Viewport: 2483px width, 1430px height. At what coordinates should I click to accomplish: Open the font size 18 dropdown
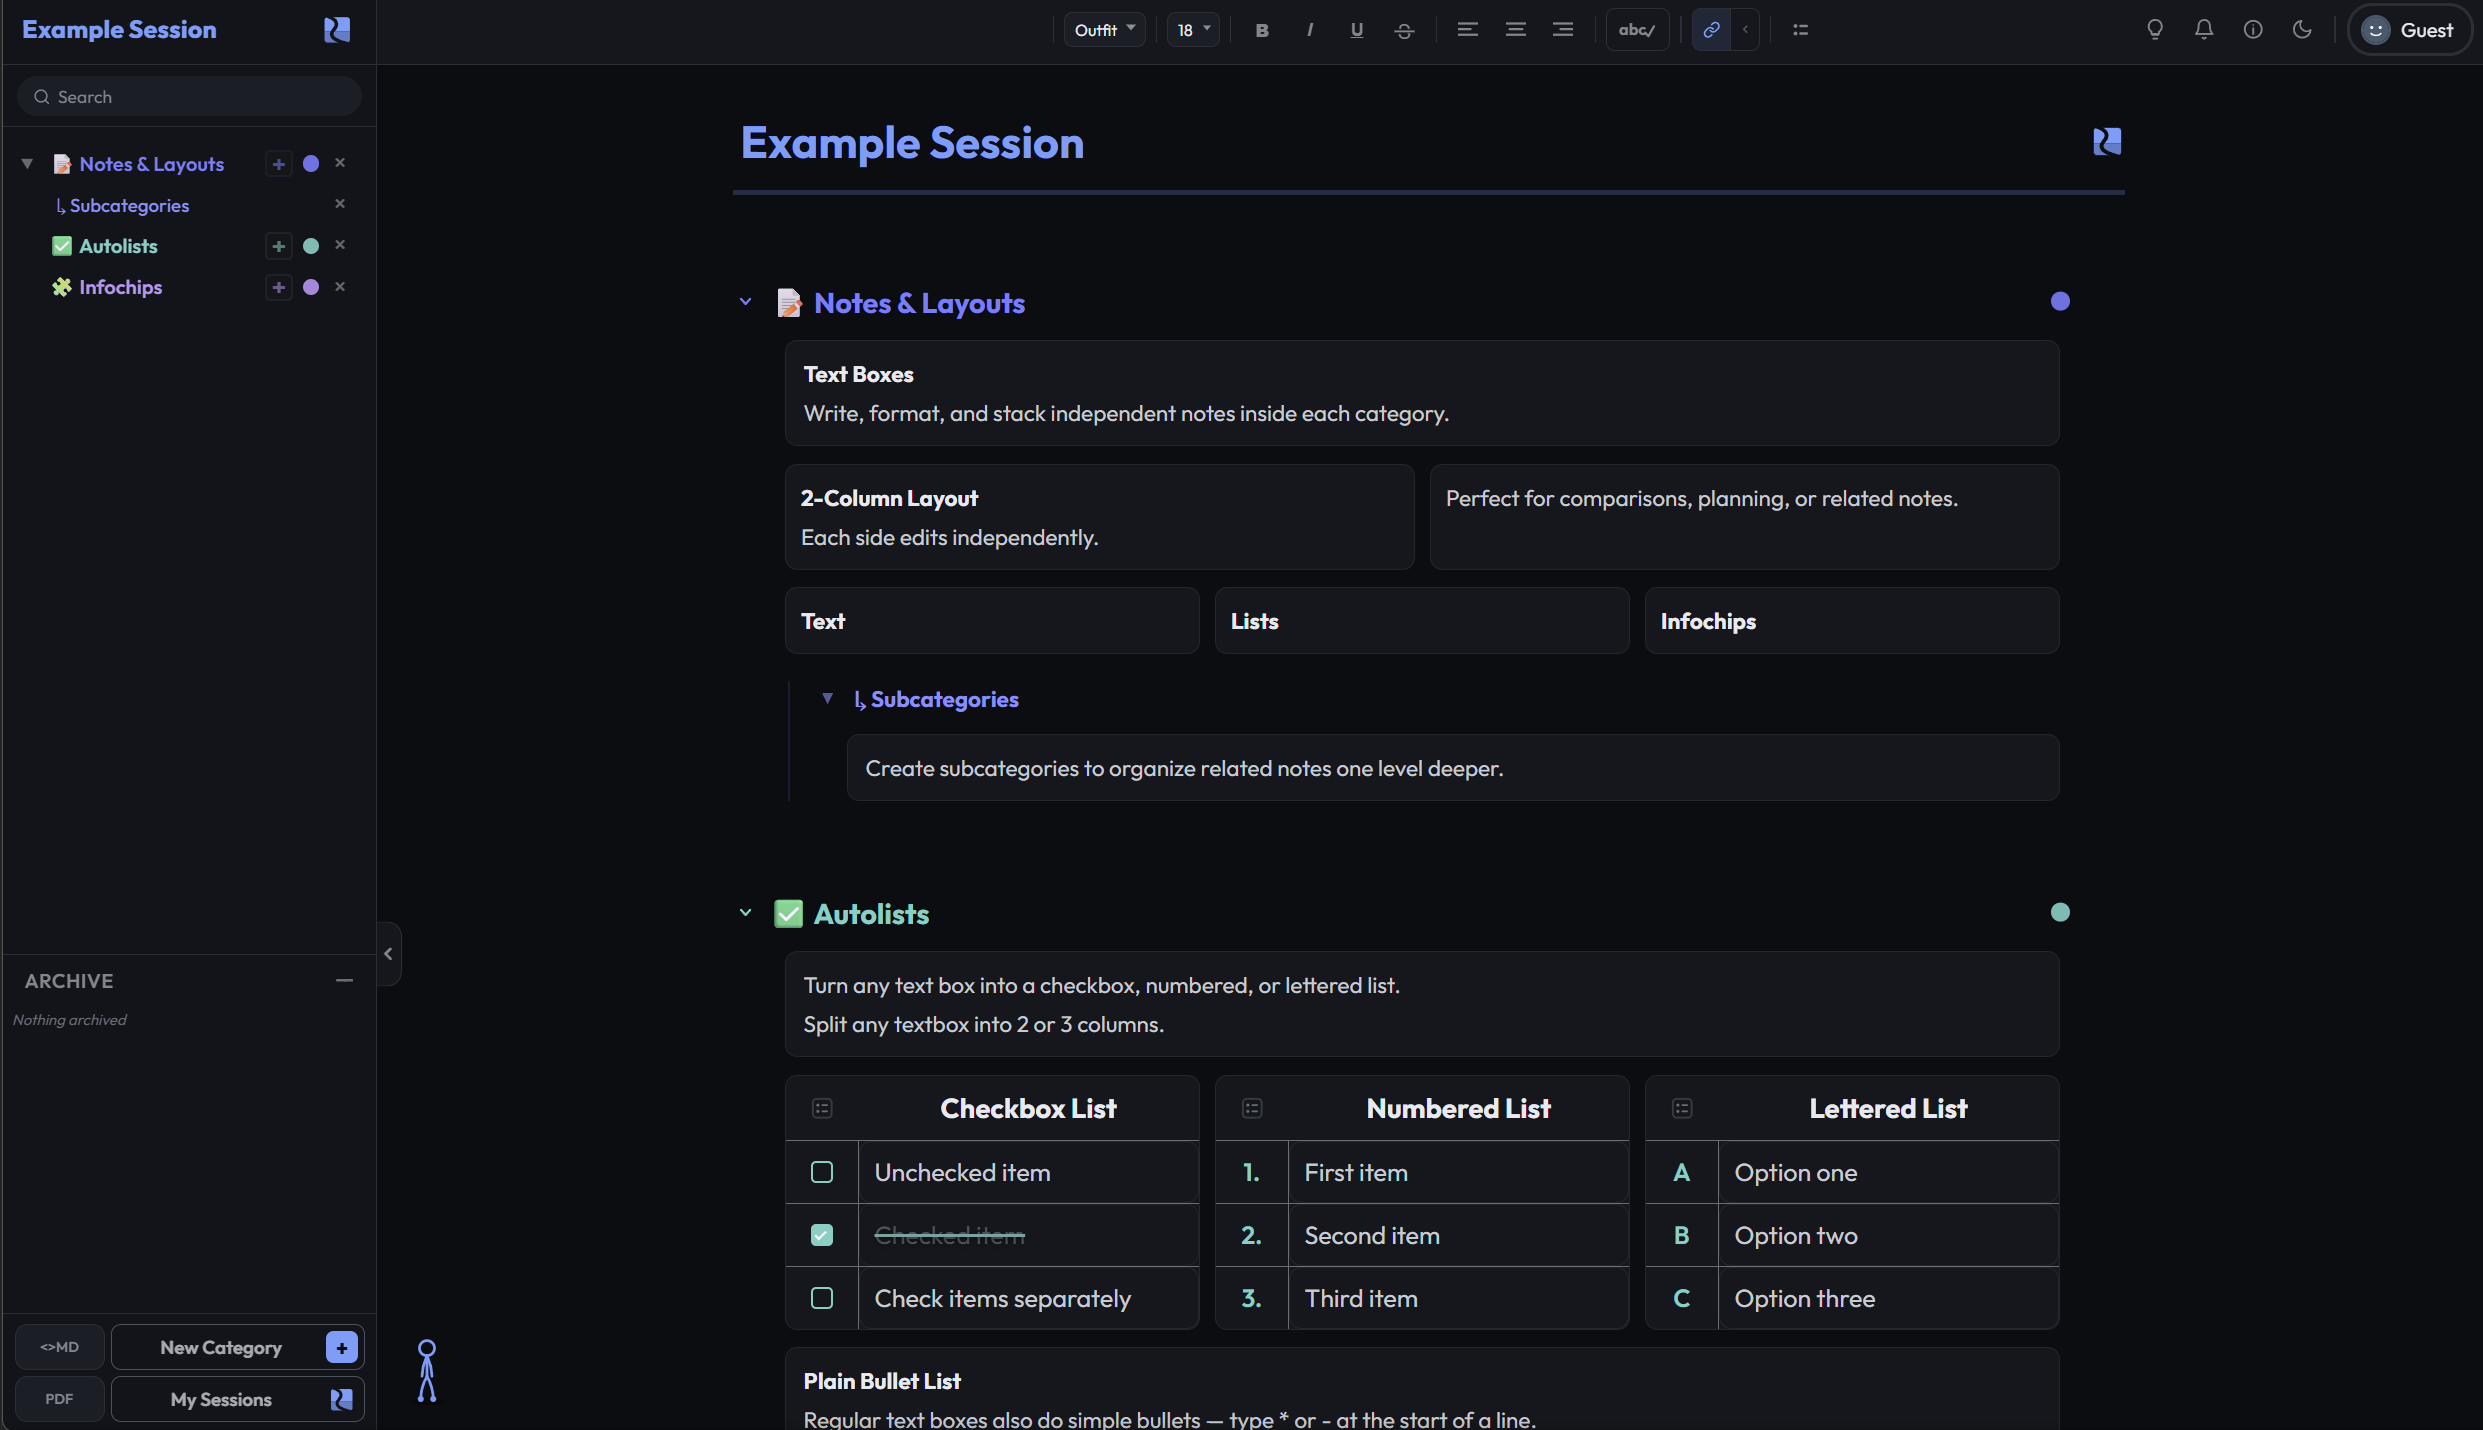[1193, 30]
